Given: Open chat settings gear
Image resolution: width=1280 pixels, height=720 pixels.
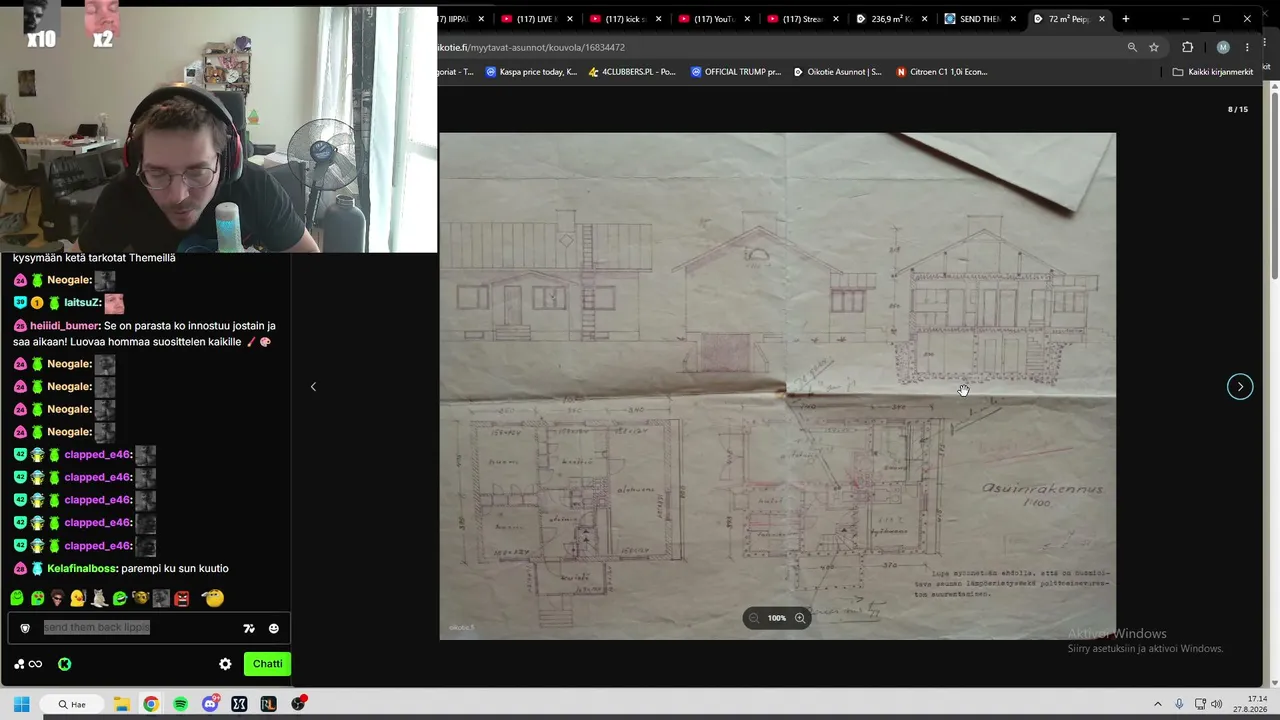Looking at the screenshot, I should point(225,664).
